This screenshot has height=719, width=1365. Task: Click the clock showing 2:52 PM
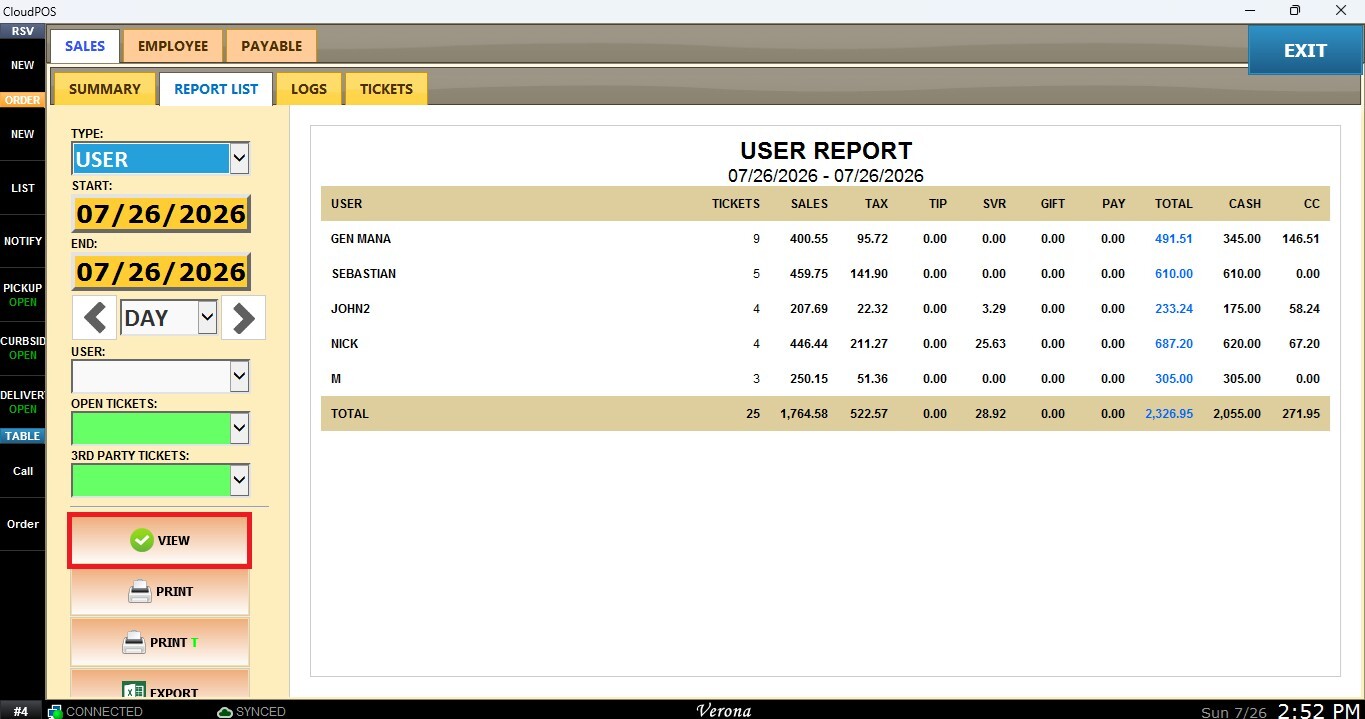click(1319, 711)
